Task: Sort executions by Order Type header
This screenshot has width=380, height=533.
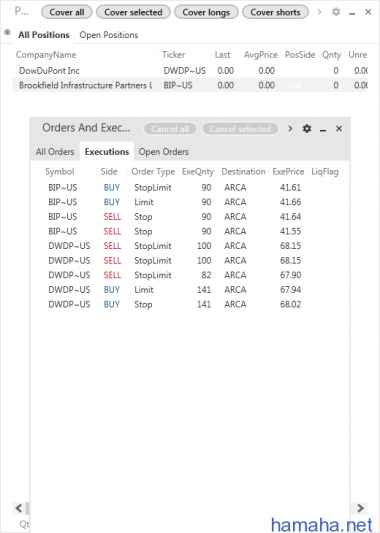Action: click(153, 171)
